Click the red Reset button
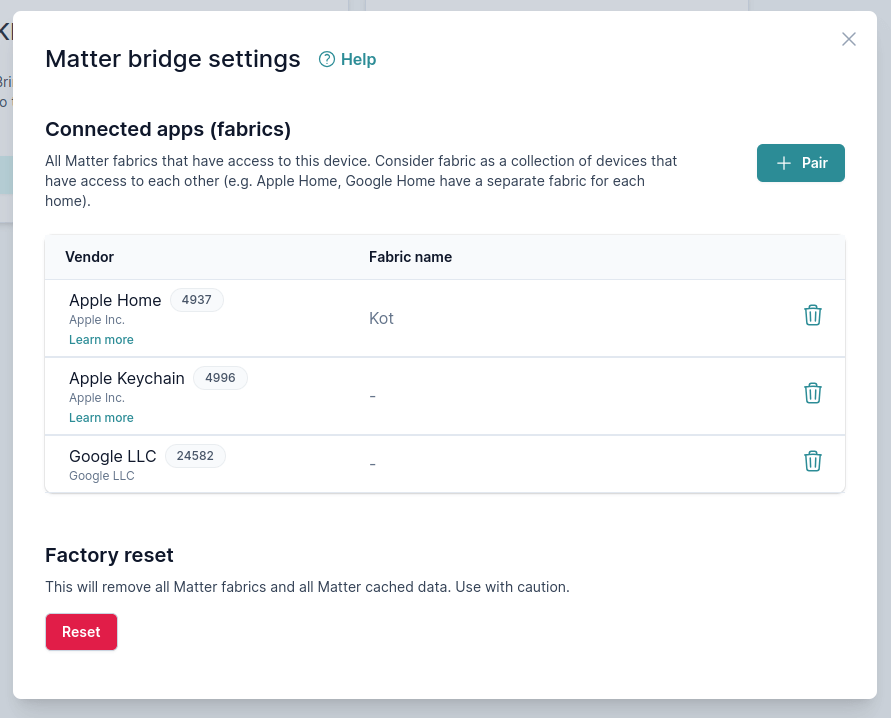891x718 pixels. tap(81, 632)
